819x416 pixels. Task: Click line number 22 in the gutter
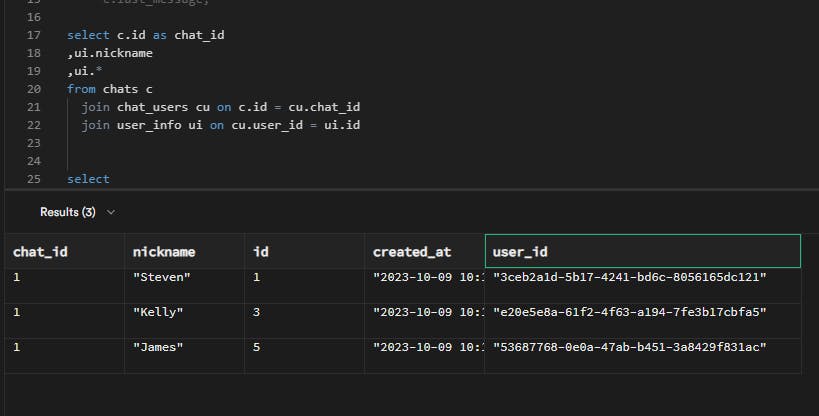click(x=34, y=125)
